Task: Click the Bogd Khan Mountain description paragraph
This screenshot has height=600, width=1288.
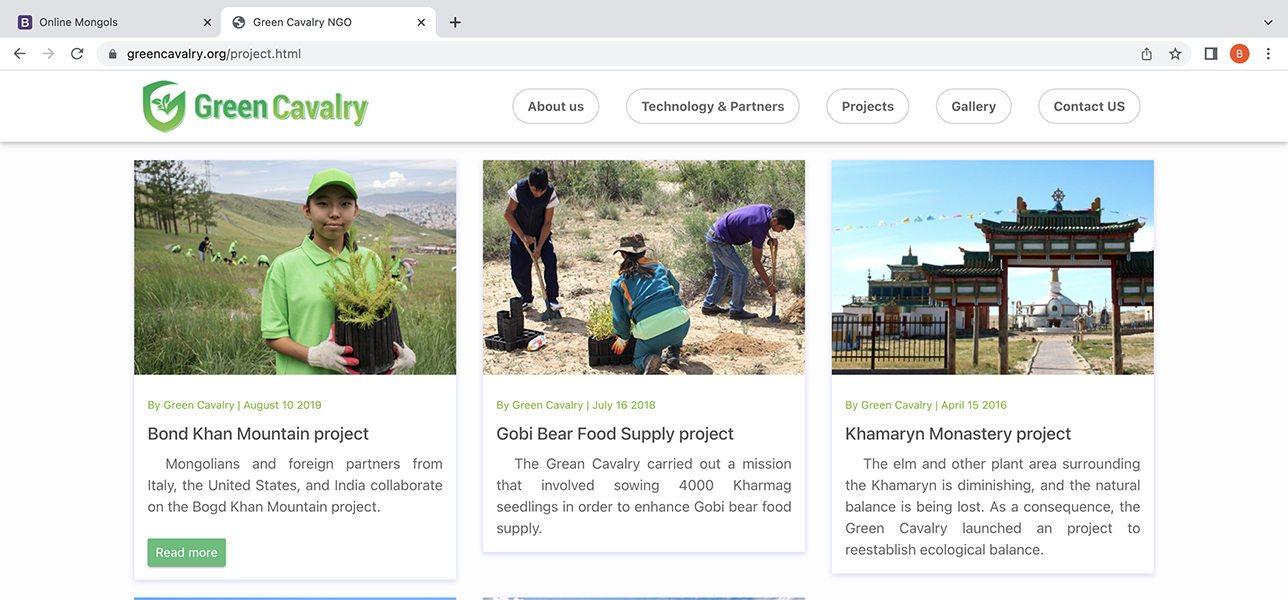Action: [x=295, y=485]
